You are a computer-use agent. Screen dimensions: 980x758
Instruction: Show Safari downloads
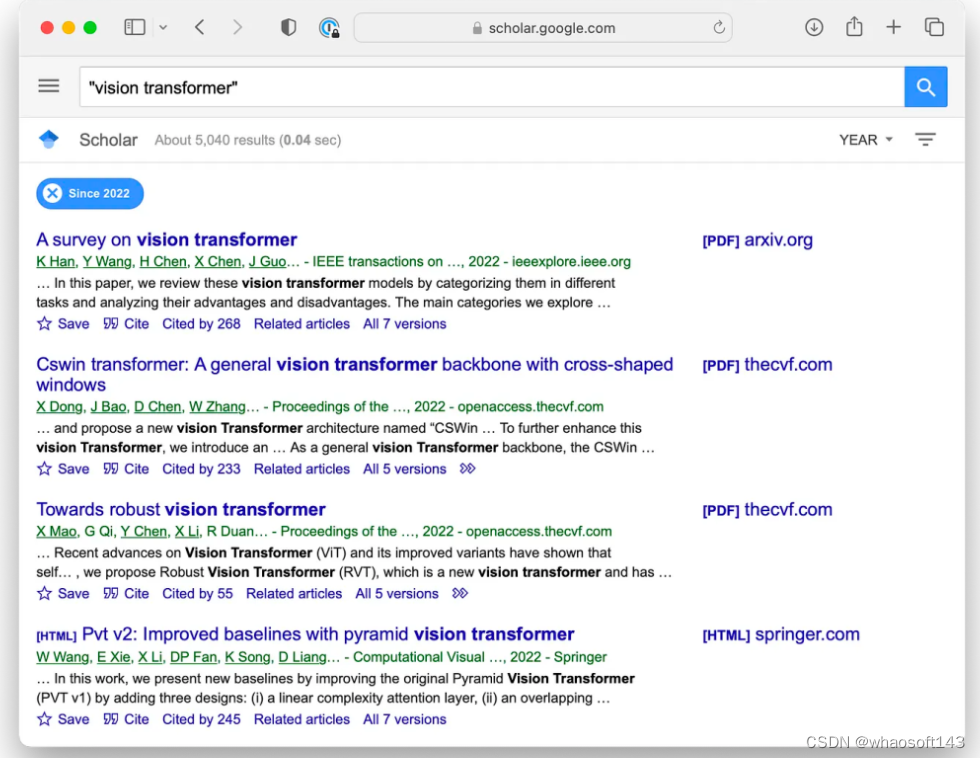pos(814,27)
